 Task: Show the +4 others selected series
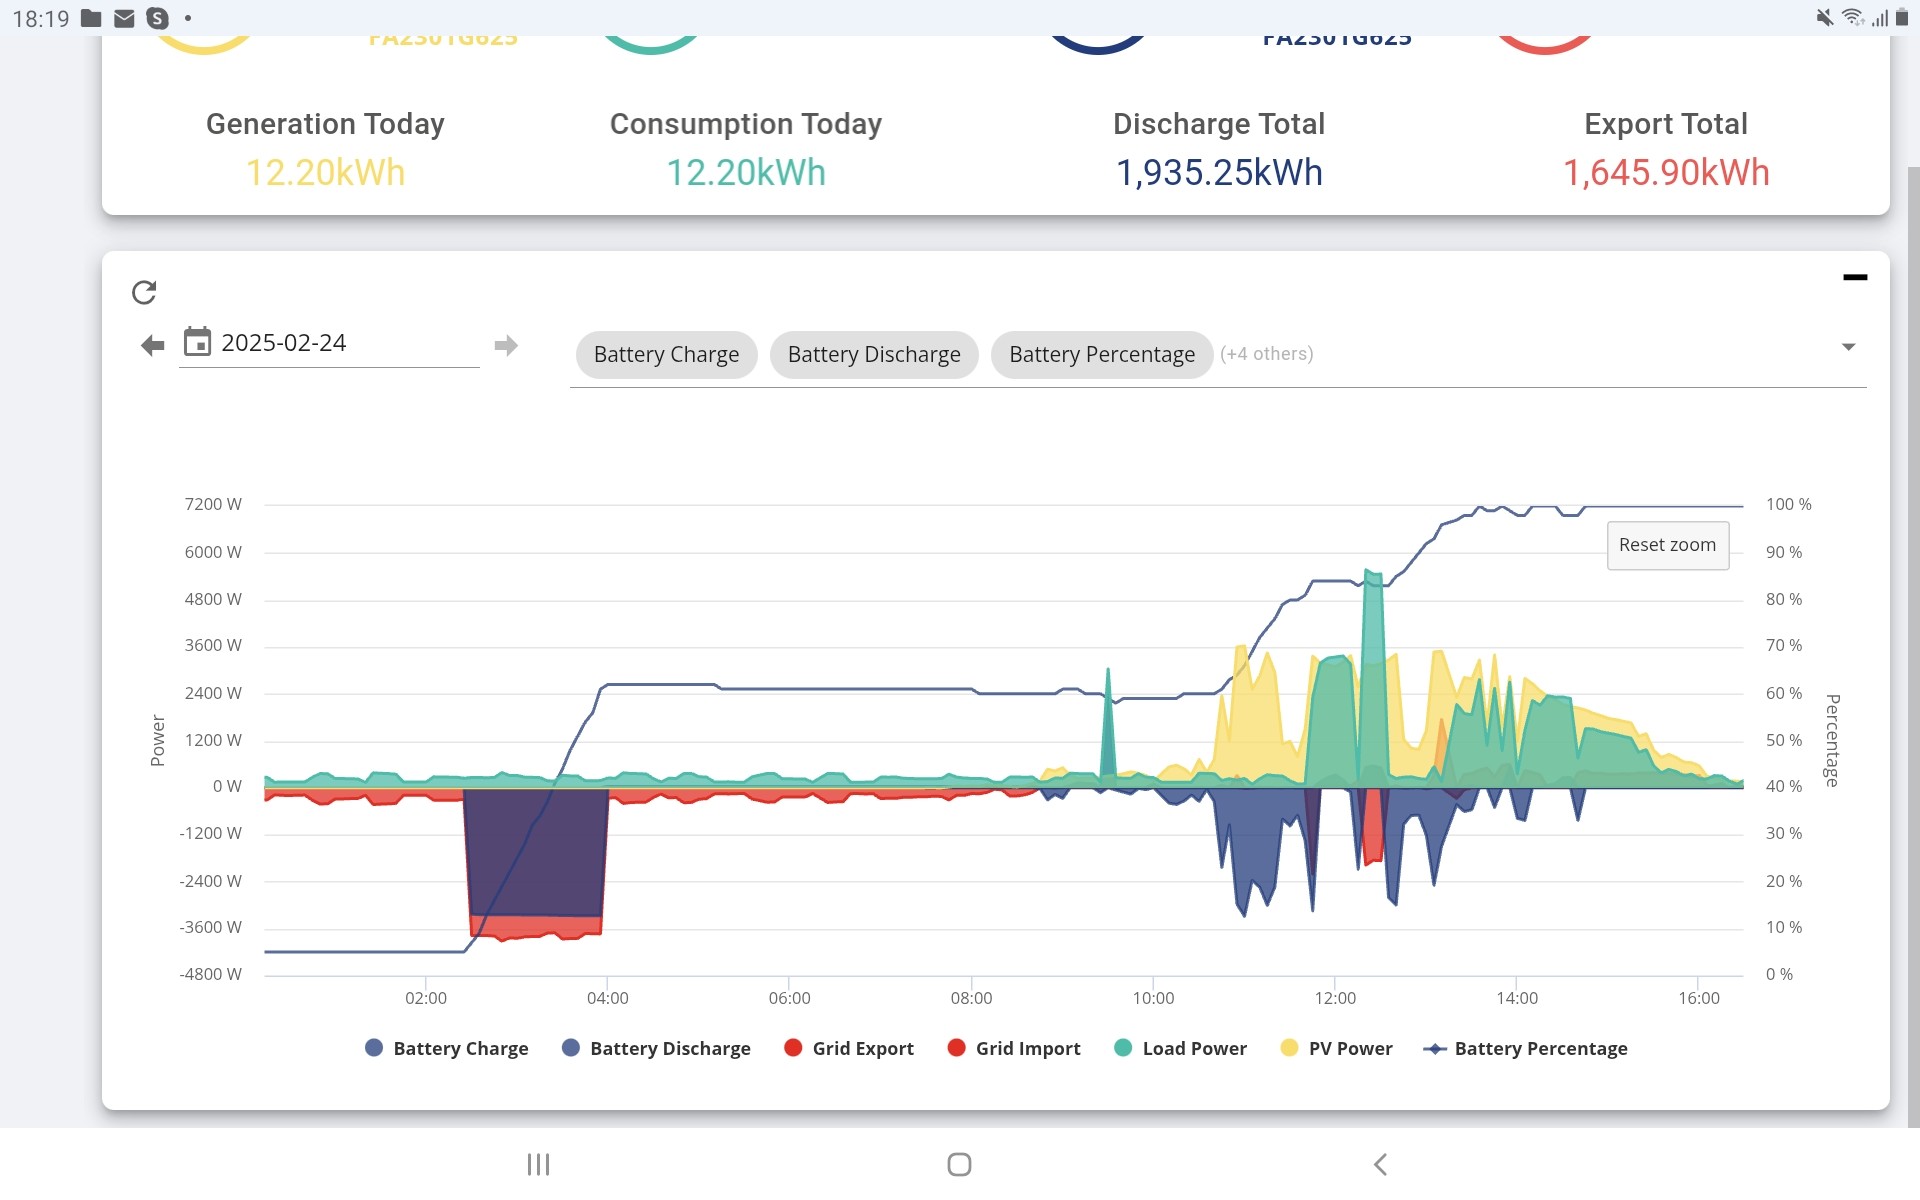[x=1266, y=354]
